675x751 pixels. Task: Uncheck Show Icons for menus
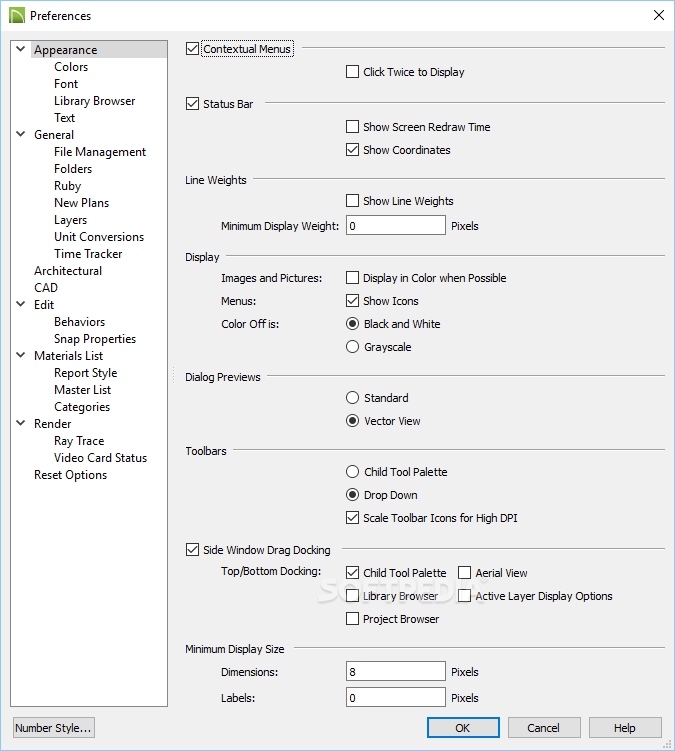coord(352,301)
